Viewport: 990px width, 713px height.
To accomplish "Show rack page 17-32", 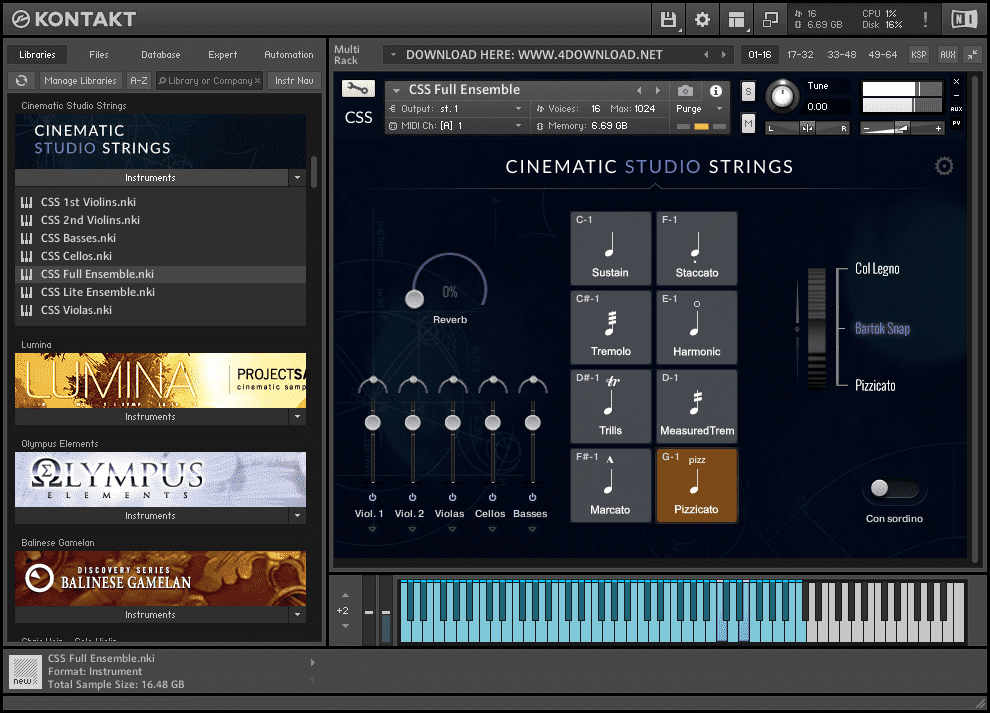I will click(800, 55).
